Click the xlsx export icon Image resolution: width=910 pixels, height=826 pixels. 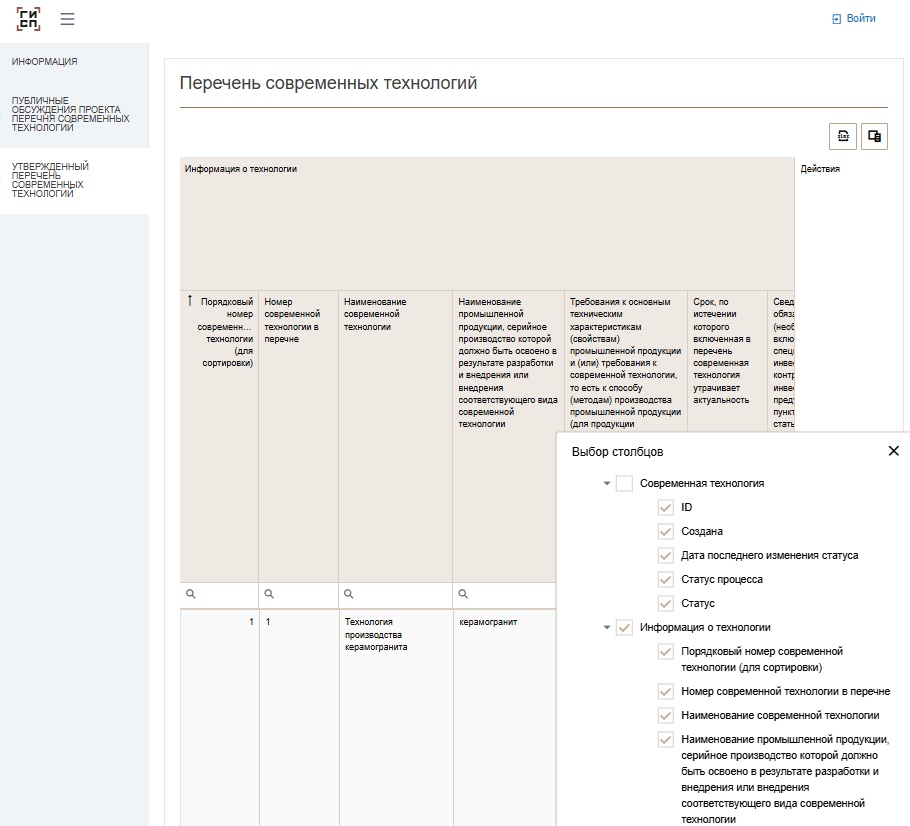coord(843,137)
